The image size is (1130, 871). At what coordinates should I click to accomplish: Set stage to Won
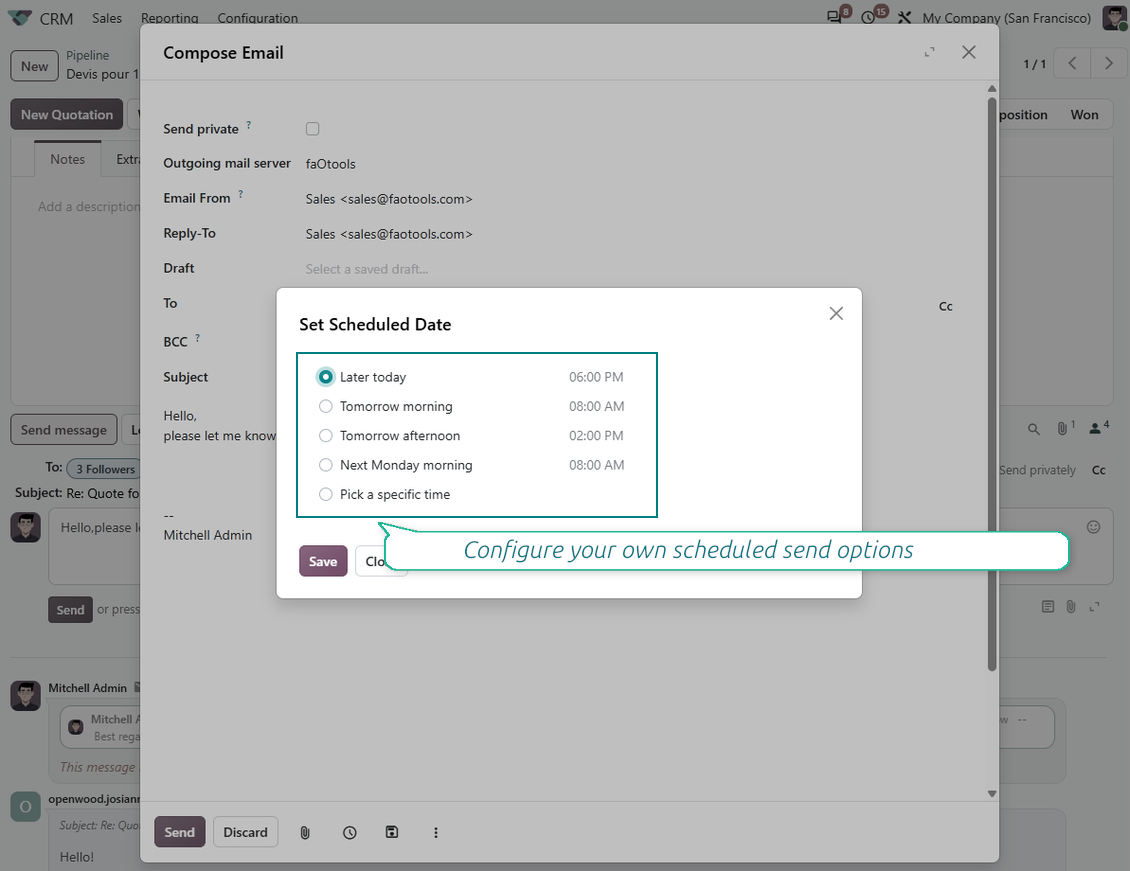point(1084,115)
